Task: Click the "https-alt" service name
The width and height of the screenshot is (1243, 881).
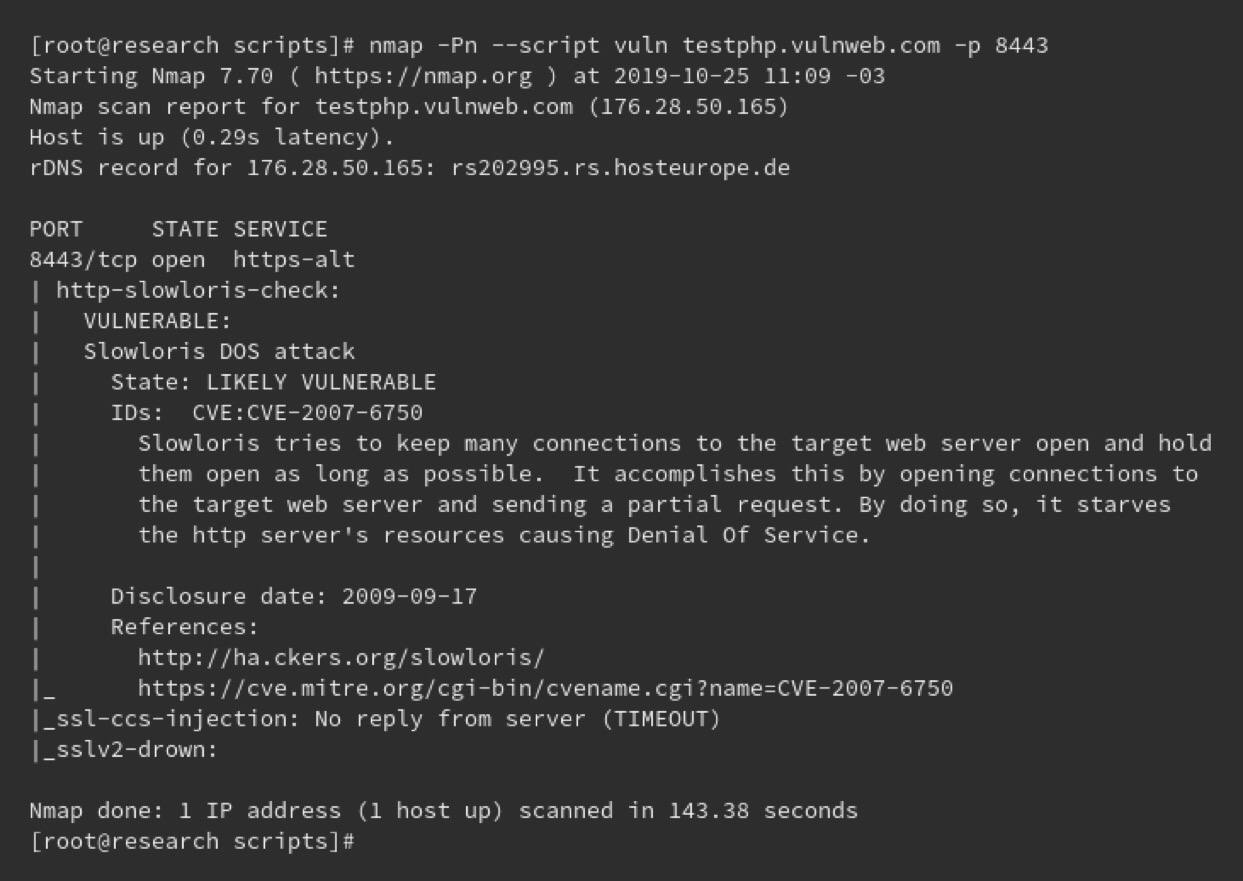Action: click(x=293, y=260)
